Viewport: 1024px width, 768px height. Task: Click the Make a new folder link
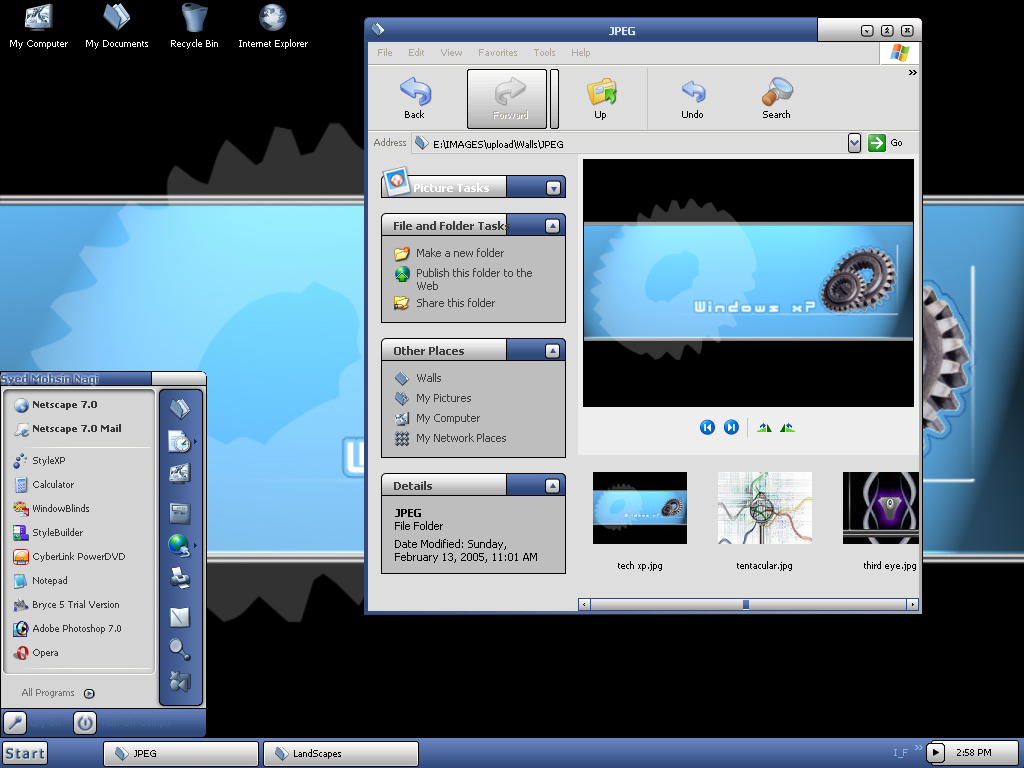[460, 253]
